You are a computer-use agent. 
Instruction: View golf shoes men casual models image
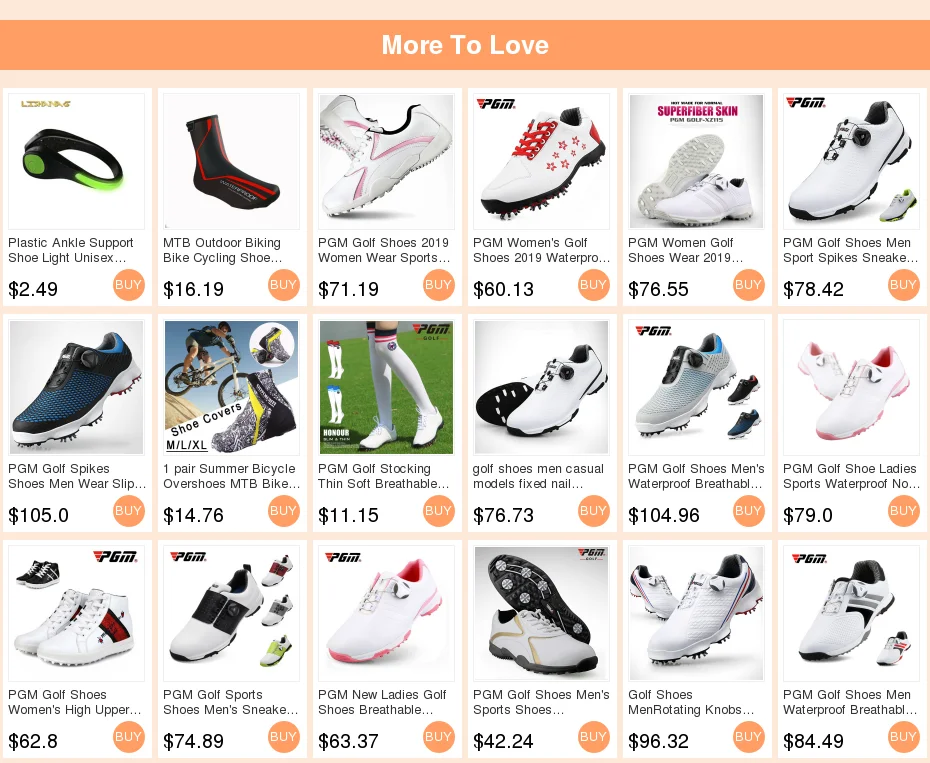(x=541, y=387)
